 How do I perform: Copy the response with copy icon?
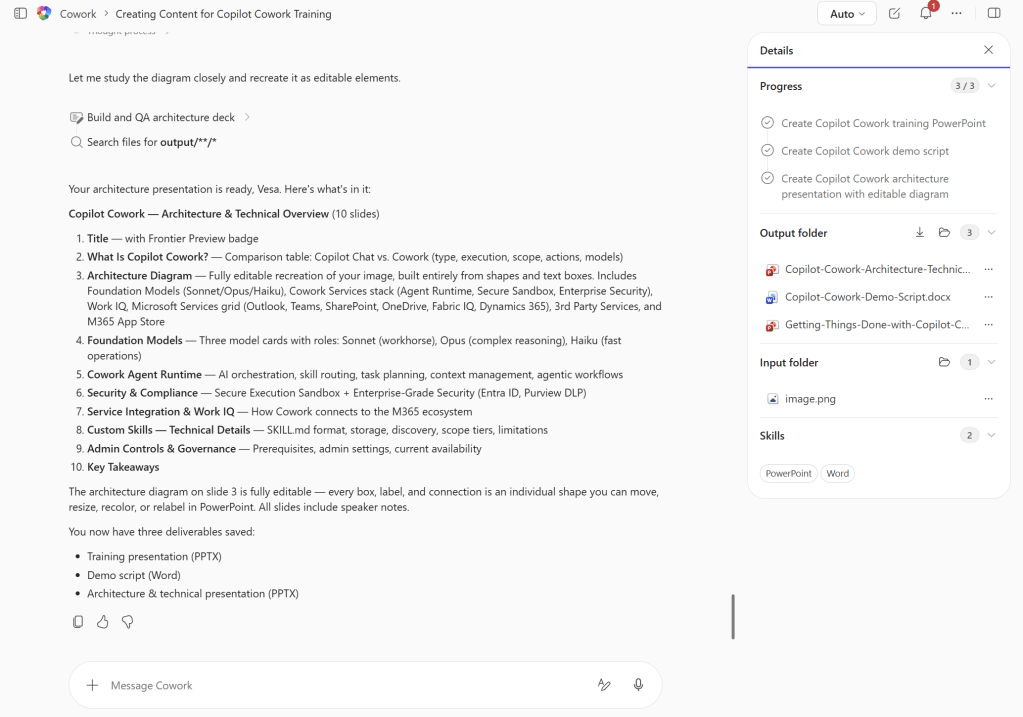click(x=78, y=622)
